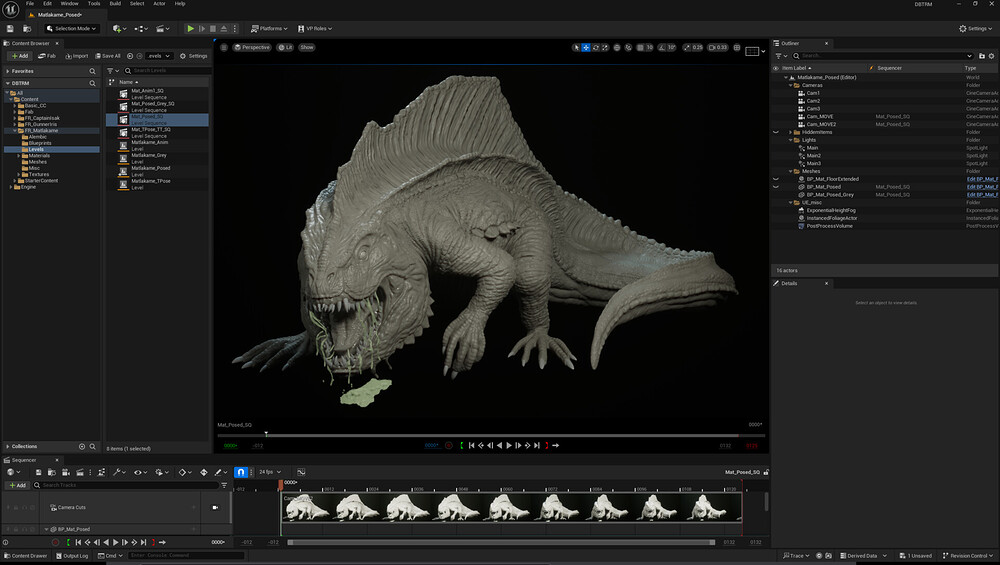1000x565 pixels.
Task: Open the 24 fps frame rate dropdown
Action: click(x=271, y=472)
